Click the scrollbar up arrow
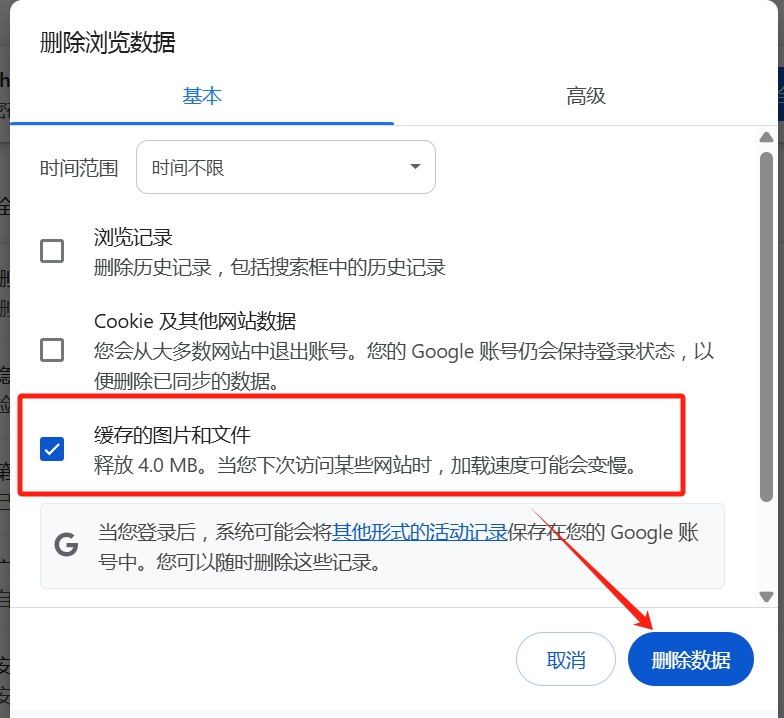Screen dimensions: 784x718 point(766,137)
